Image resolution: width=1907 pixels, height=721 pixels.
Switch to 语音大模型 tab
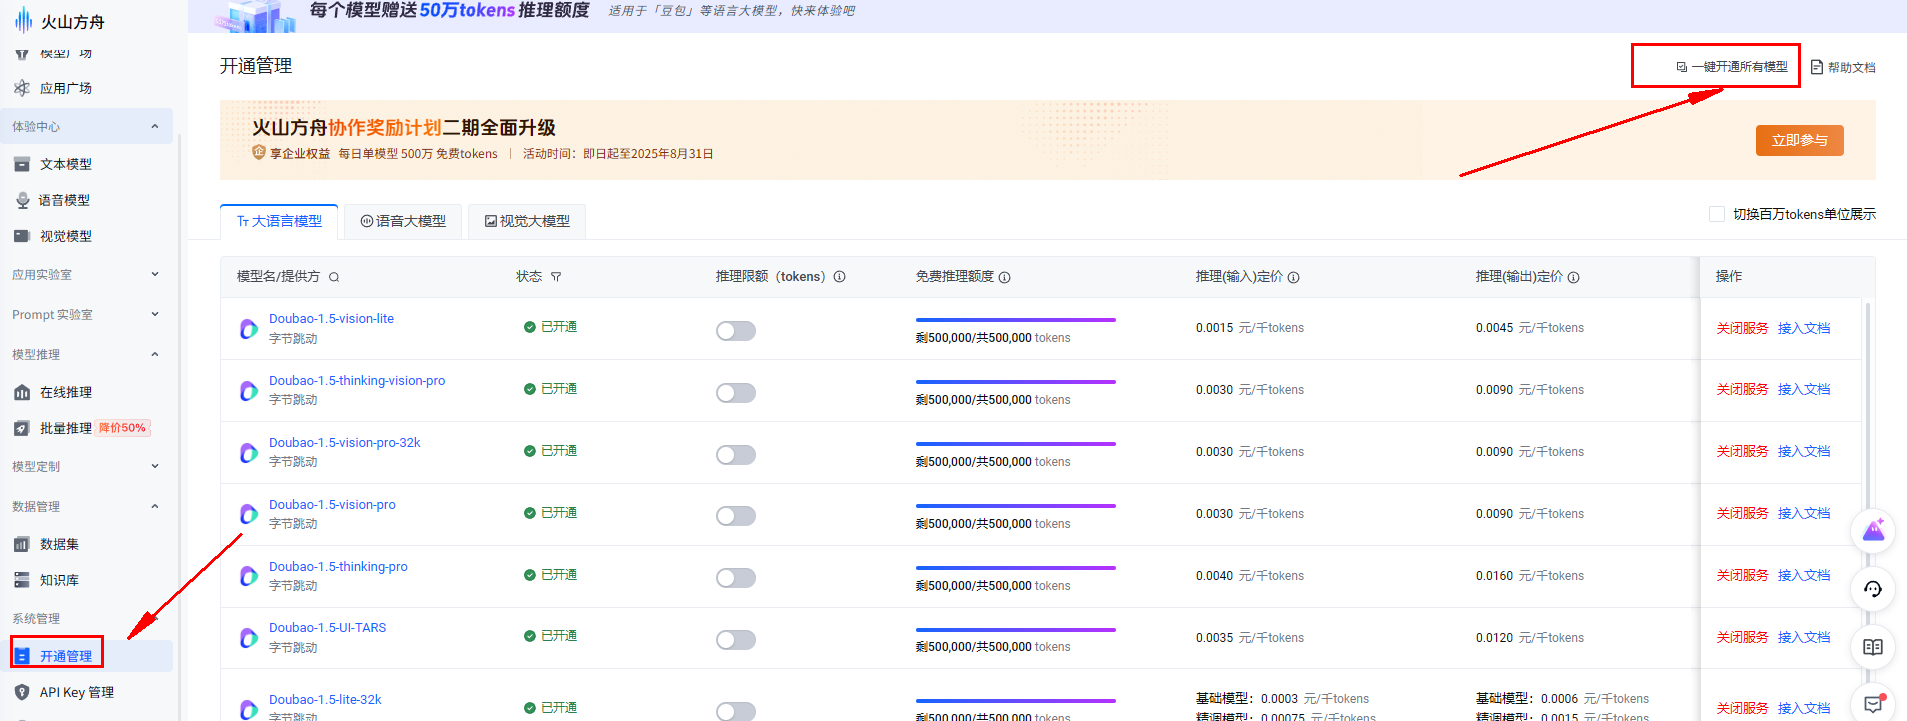403,221
